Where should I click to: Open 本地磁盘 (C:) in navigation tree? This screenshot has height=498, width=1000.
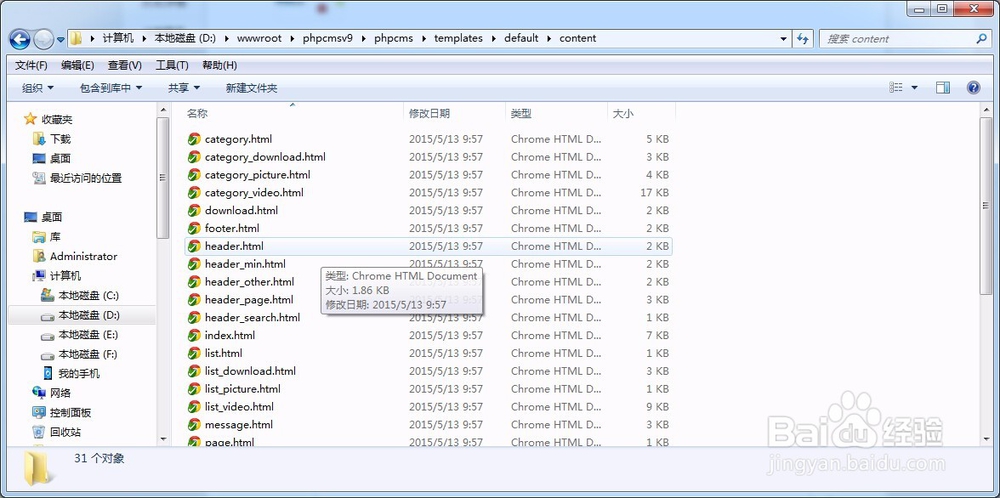[x=88, y=295]
